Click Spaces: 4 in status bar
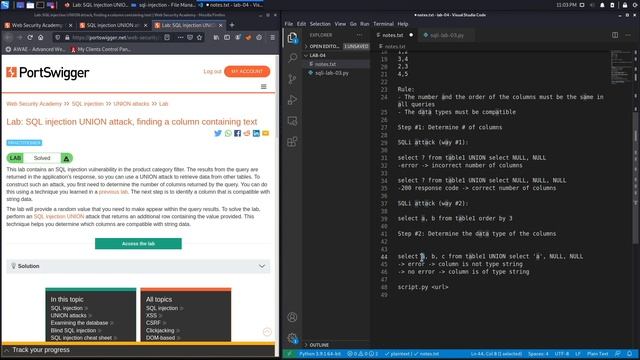 pyautogui.click(x=538, y=354)
